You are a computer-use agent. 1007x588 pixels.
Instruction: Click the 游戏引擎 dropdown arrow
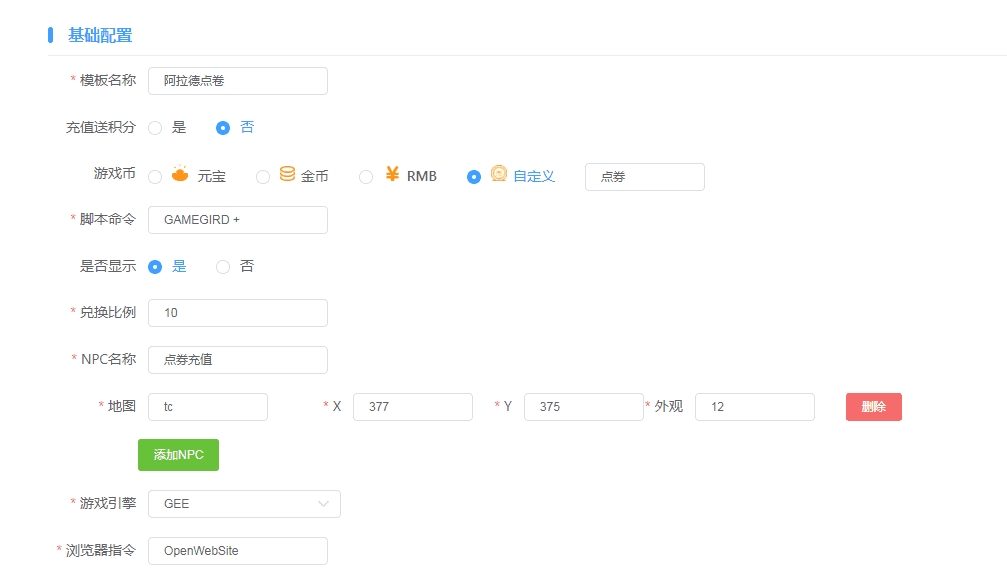pyautogui.click(x=324, y=504)
